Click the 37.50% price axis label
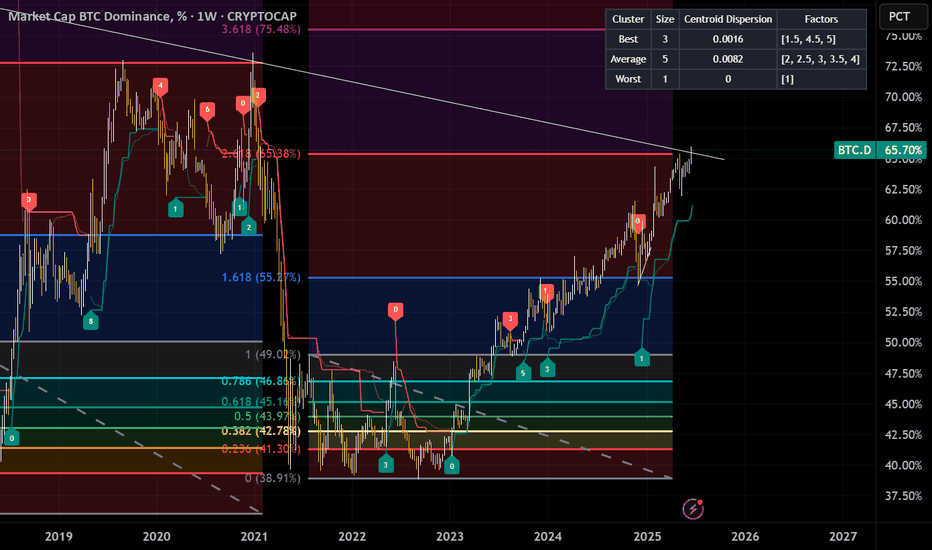932x550 pixels. 903,495
